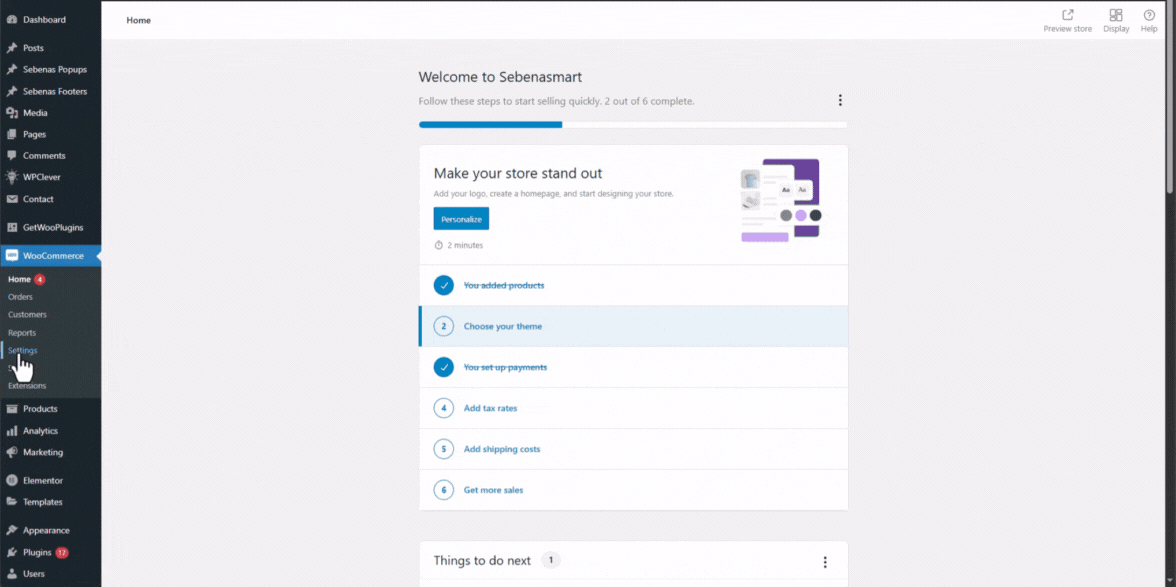Open the Media library icon
Image resolution: width=1176 pixels, height=587 pixels.
point(12,113)
